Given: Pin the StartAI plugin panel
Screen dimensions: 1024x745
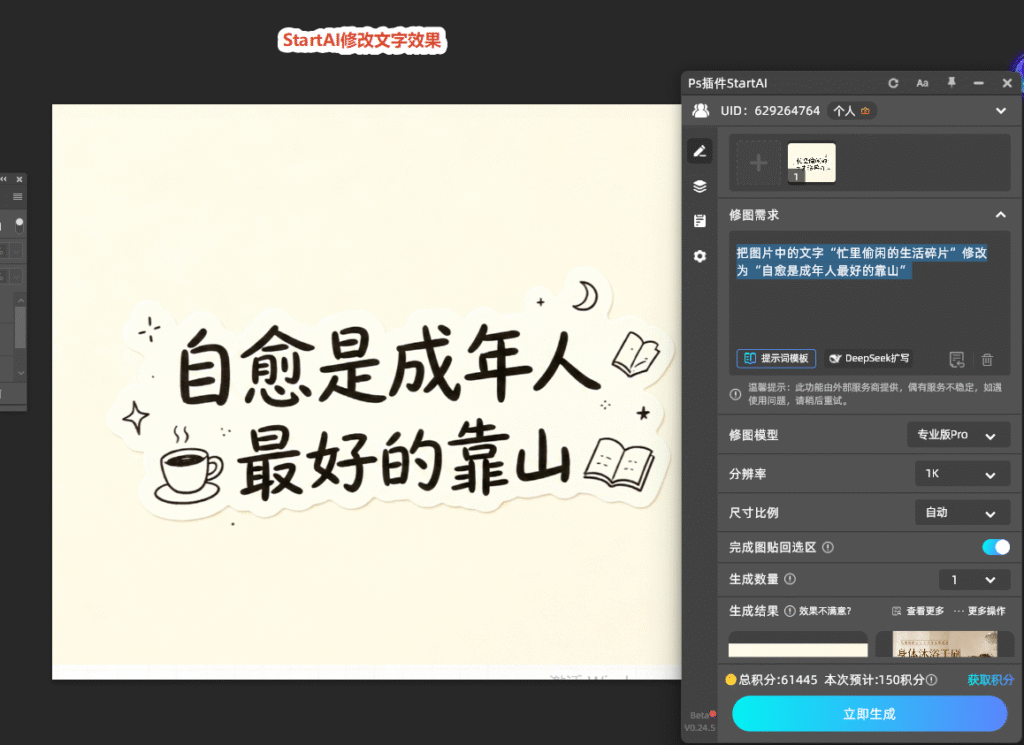Looking at the screenshot, I should pos(951,82).
